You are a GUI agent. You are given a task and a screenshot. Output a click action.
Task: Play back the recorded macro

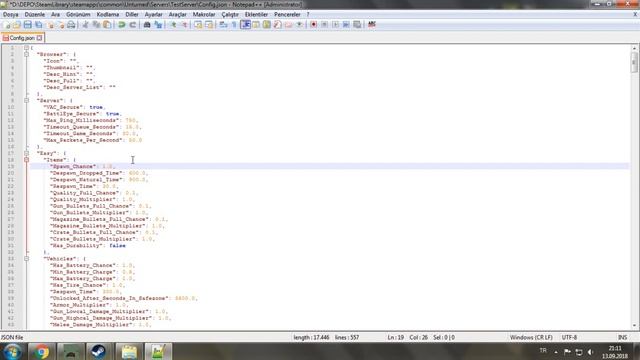pos(335,25)
